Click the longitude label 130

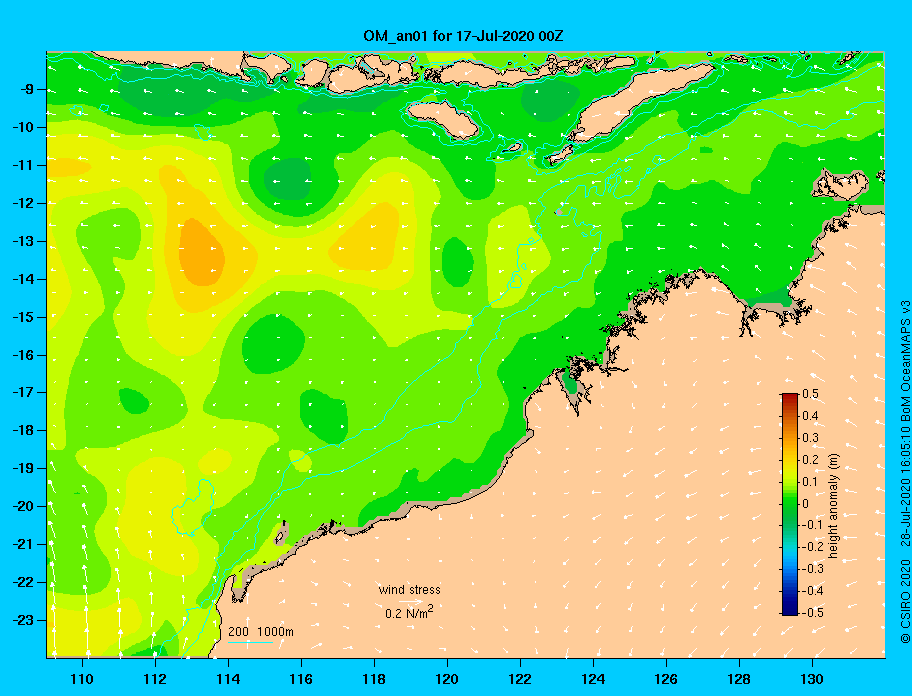[812, 679]
